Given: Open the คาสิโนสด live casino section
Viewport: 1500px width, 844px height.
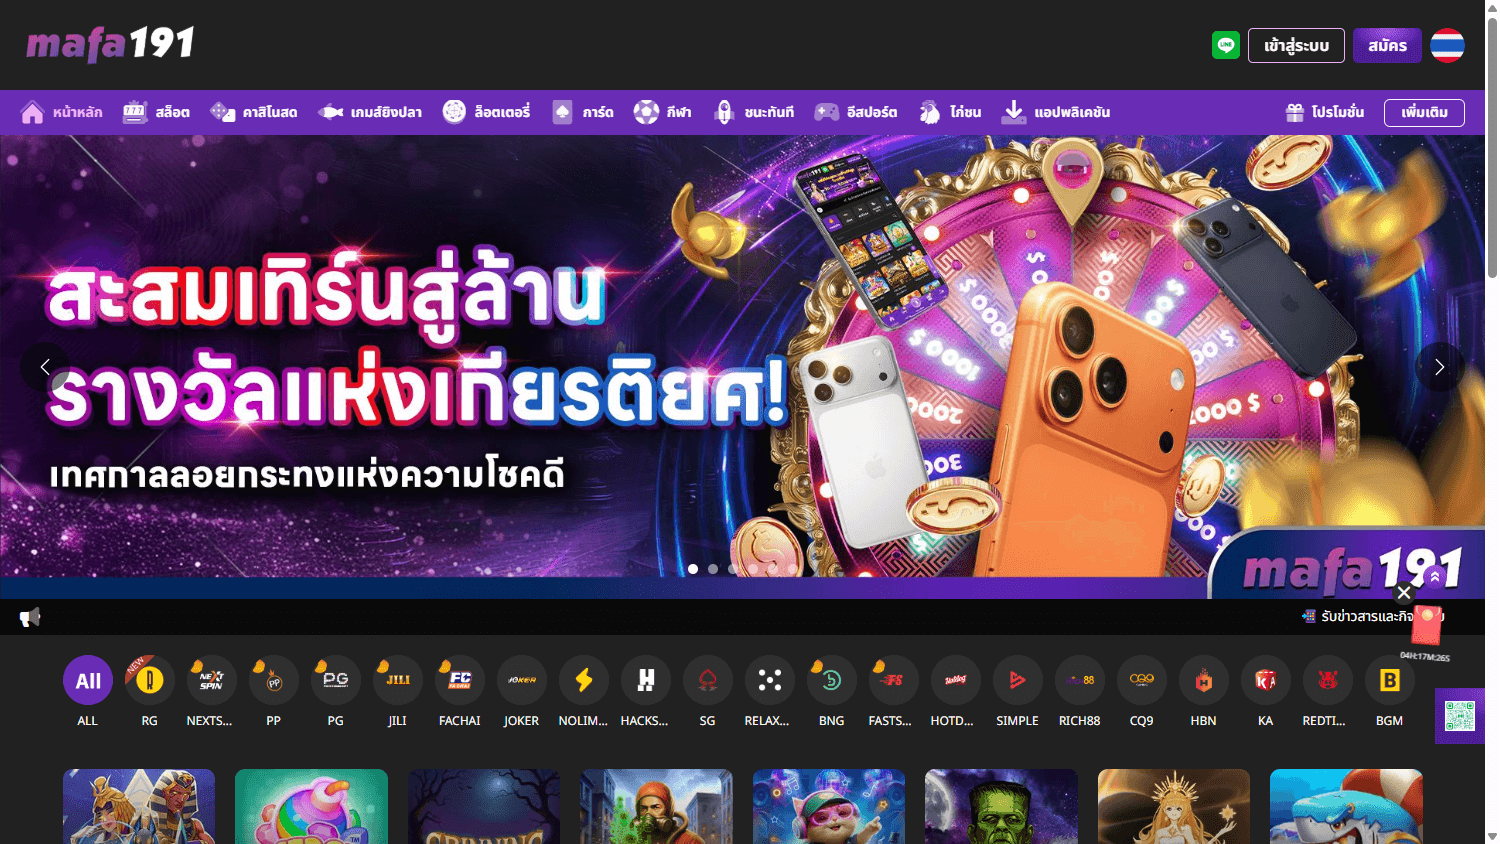Looking at the screenshot, I should click(253, 112).
